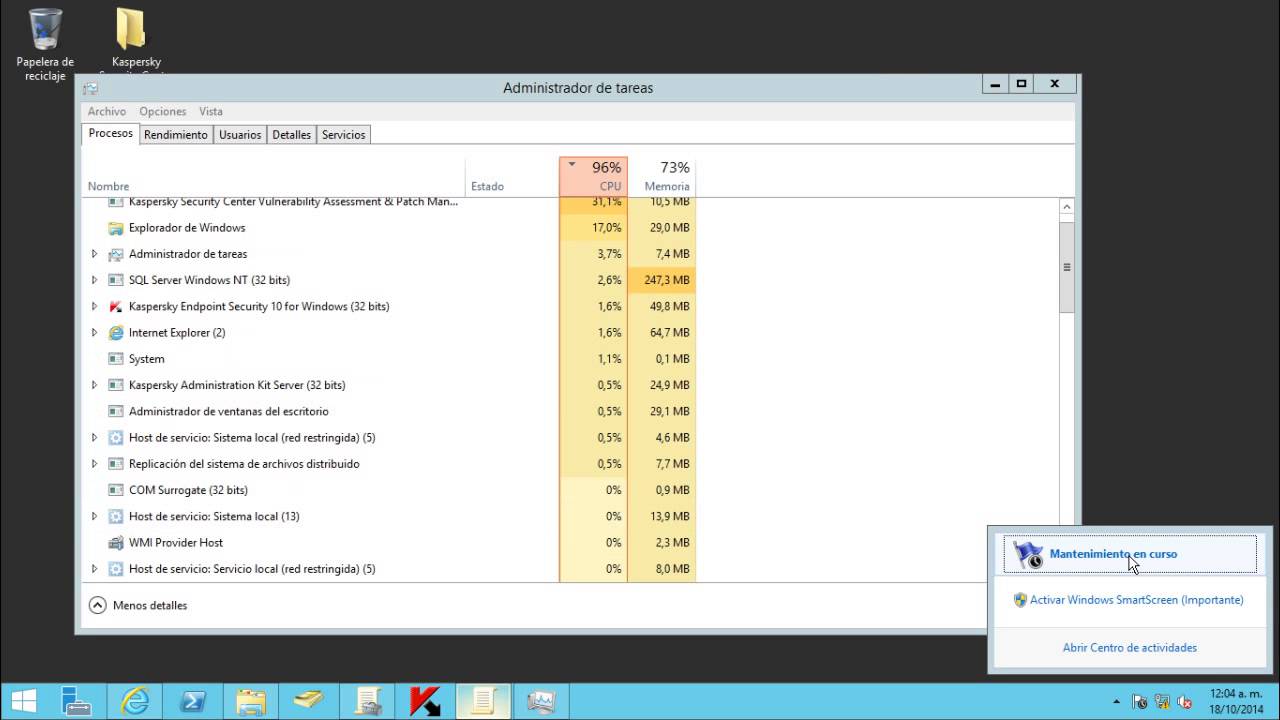This screenshot has width=1280, height=720.
Task: Click the 17,0% CPU value
Action: pyautogui.click(x=607, y=228)
